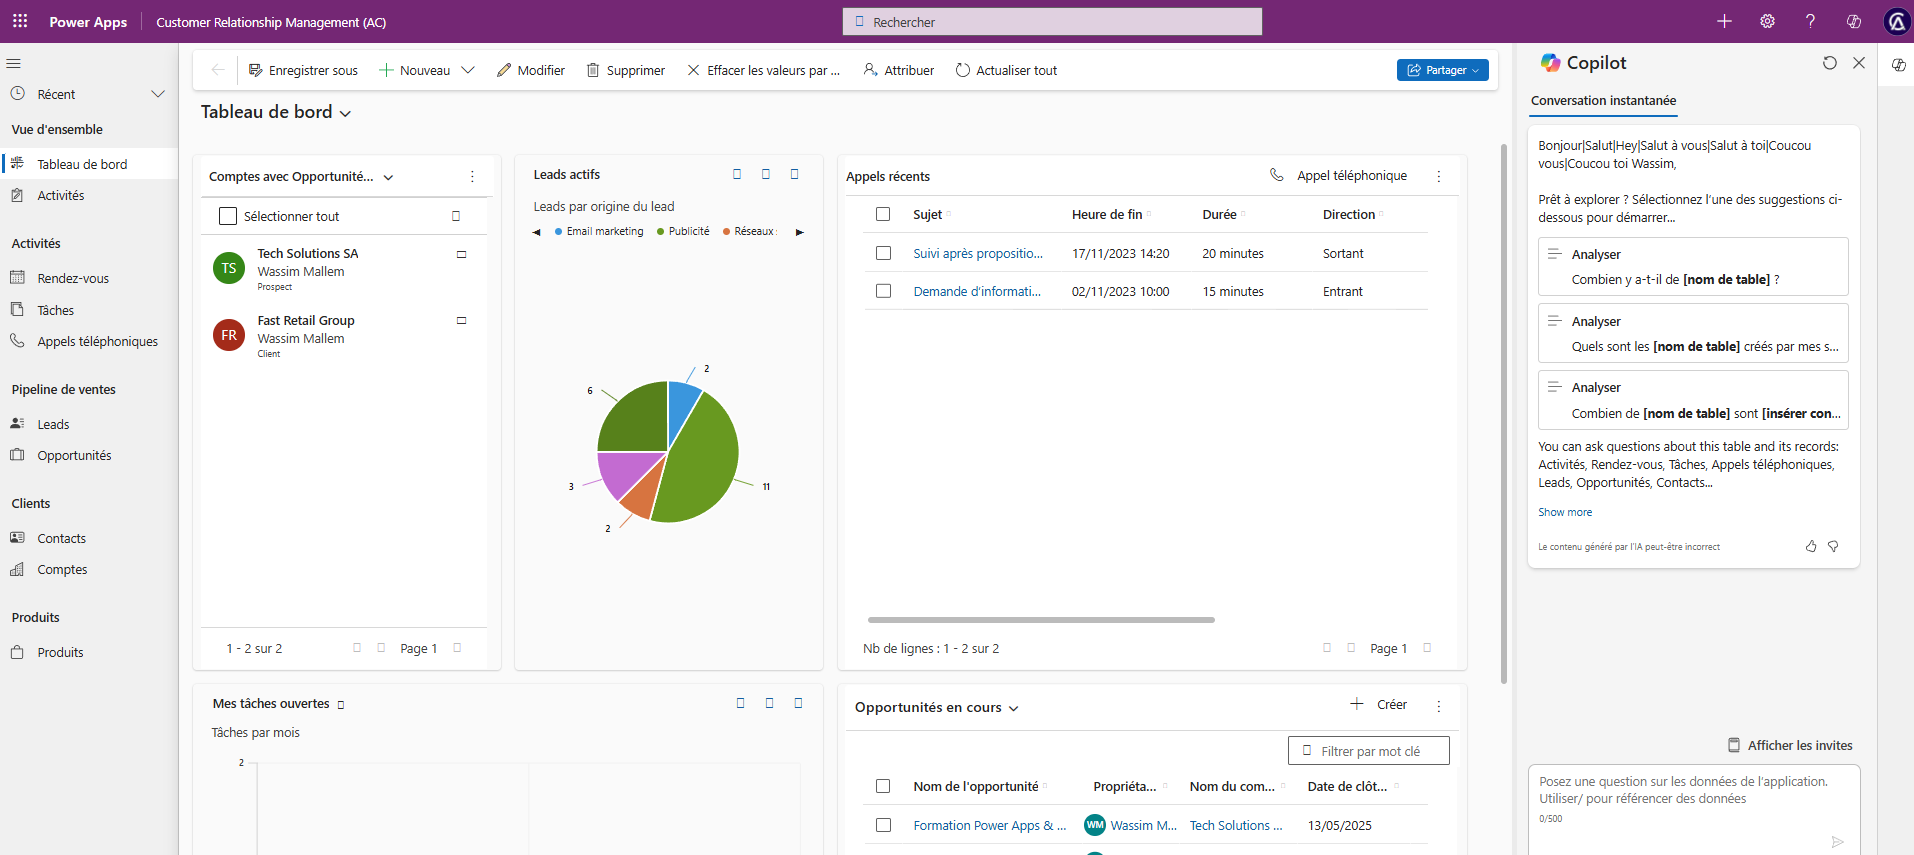The image size is (1914, 855).
Task: Tick checkbox for Suivi après proposition call
Action: click(x=883, y=254)
